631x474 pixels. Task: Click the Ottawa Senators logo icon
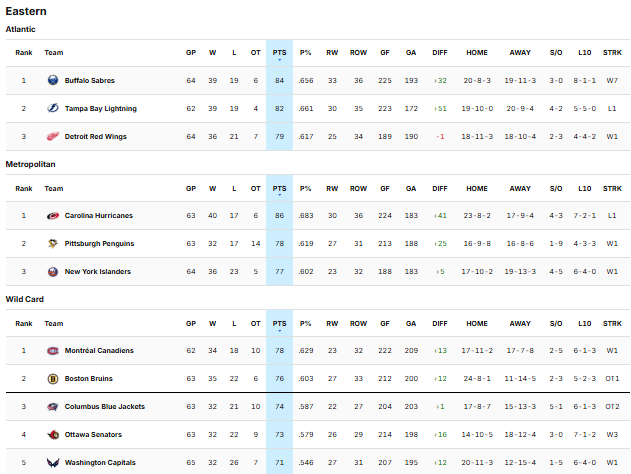tap(52, 435)
